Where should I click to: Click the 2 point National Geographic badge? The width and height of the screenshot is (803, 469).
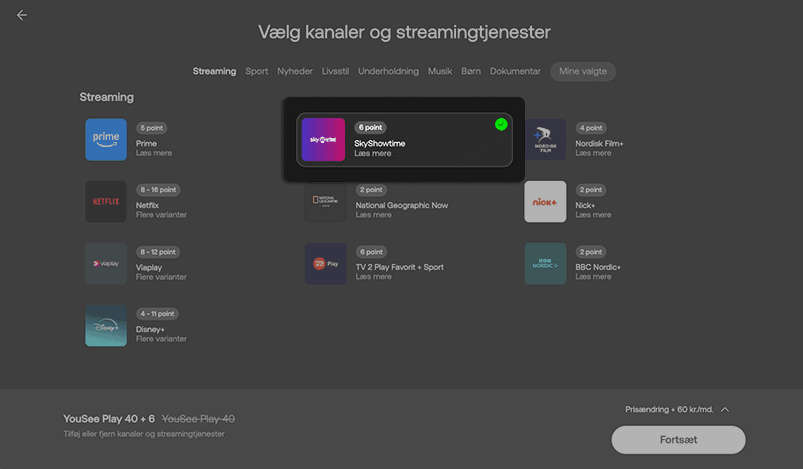tap(371, 190)
